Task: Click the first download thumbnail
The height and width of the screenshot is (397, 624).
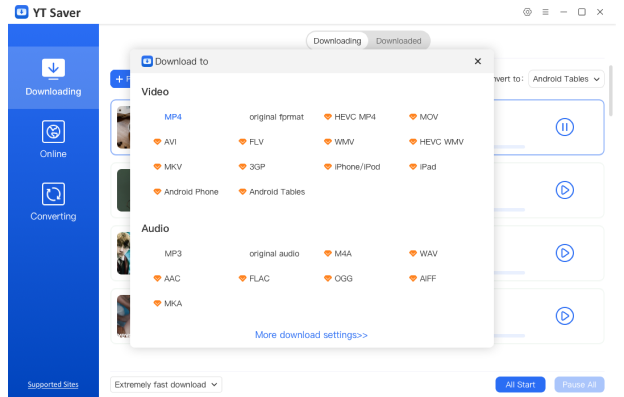Action: tap(123, 127)
